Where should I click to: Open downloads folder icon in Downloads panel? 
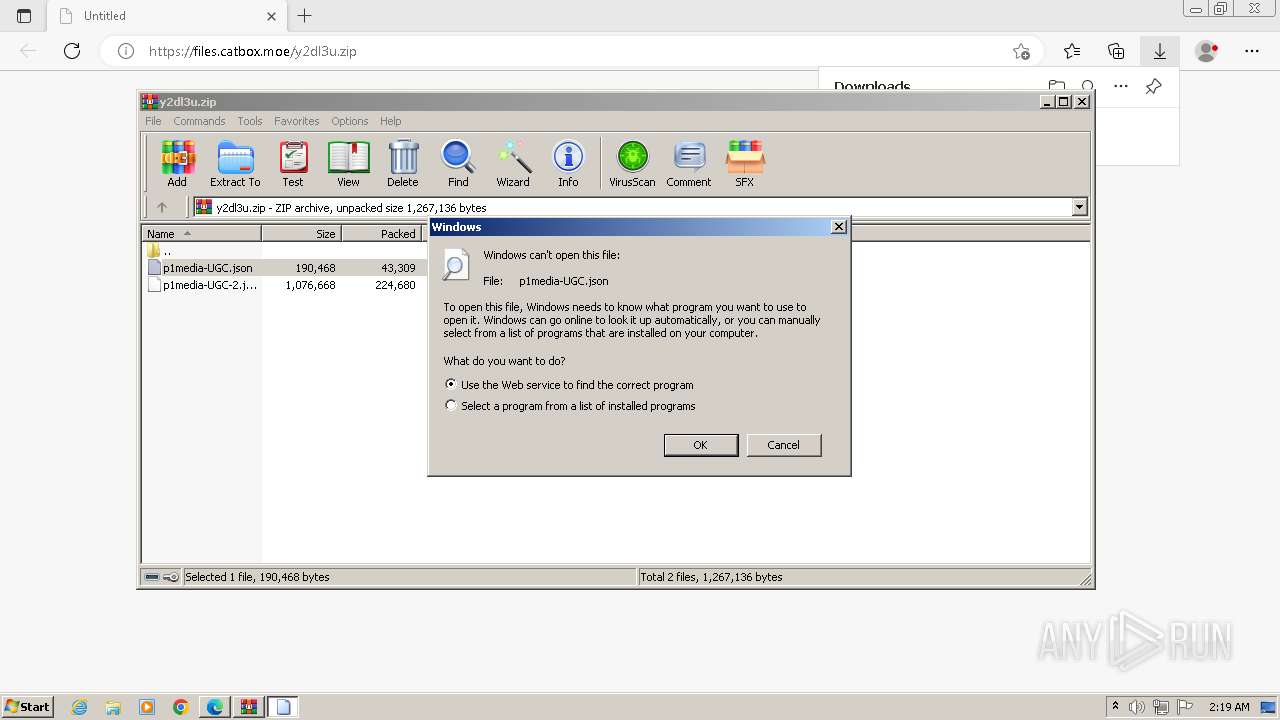(x=1057, y=87)
